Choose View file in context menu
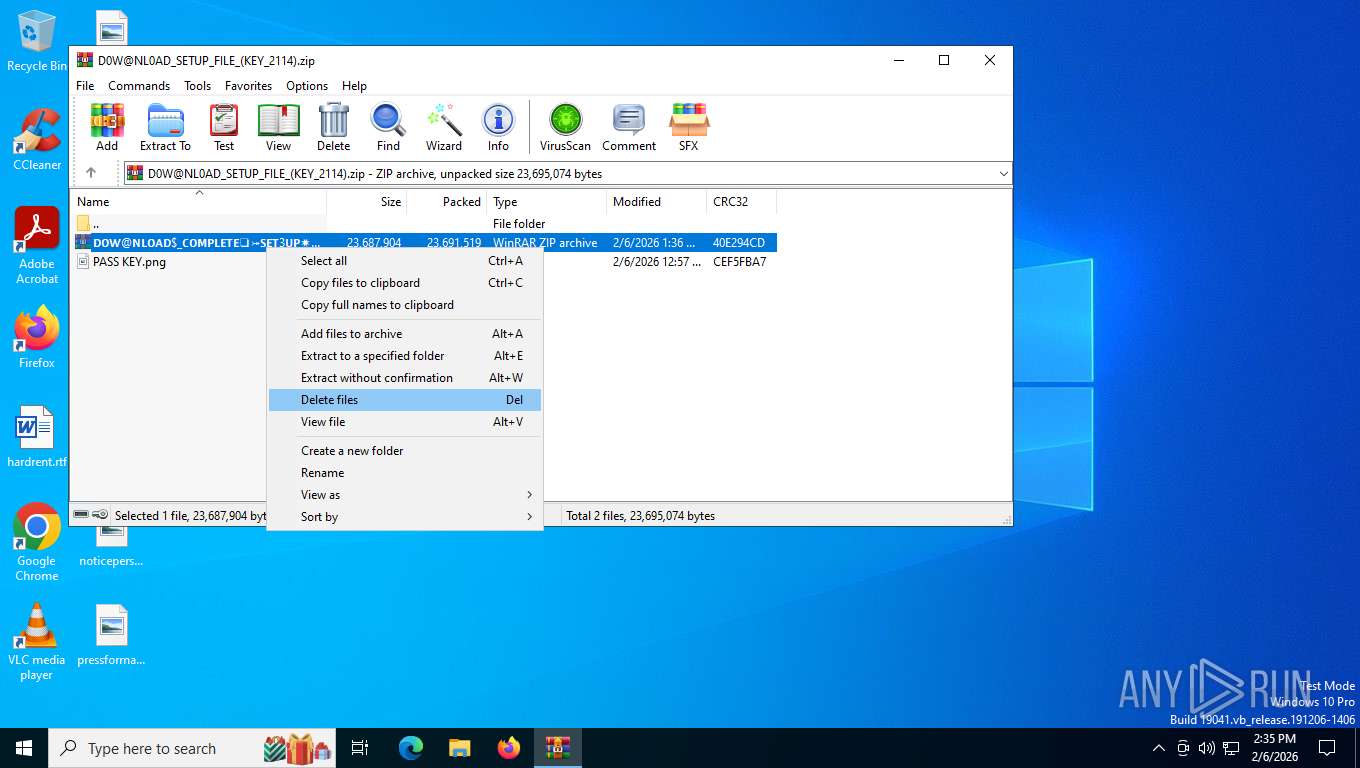The image size is (1360, 768). [405, 422]
